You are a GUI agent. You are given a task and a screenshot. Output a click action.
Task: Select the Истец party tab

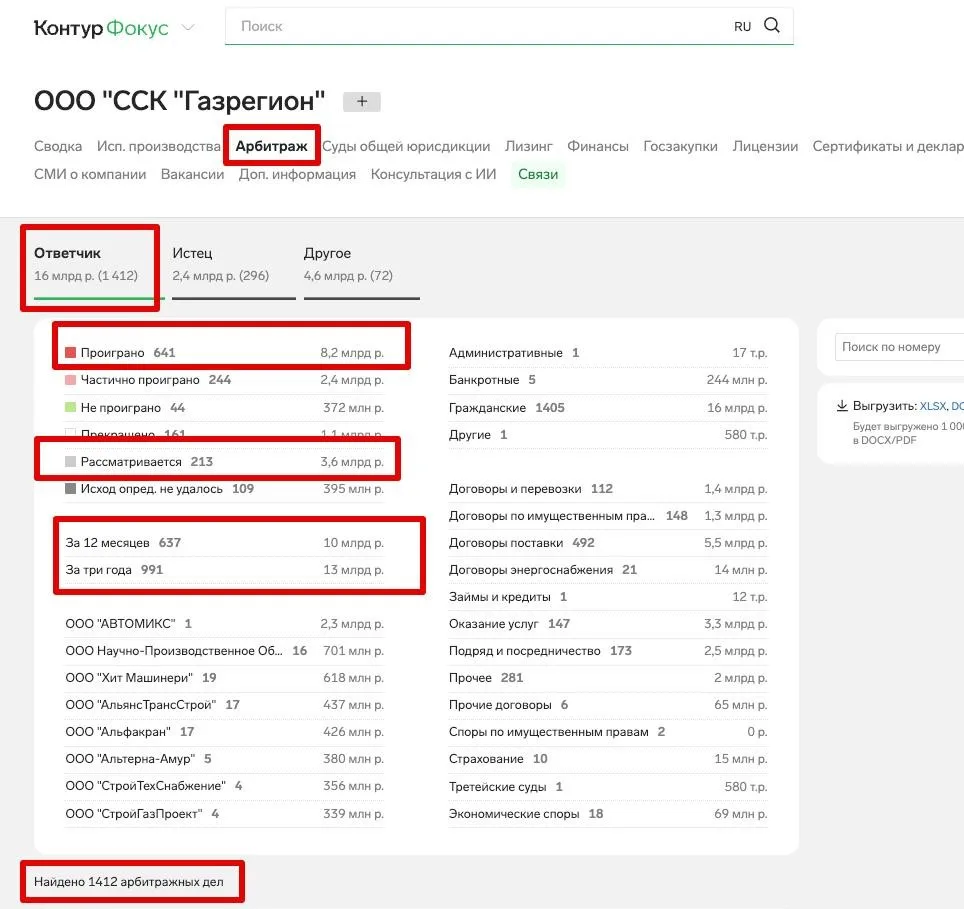[x=192, y=253]
